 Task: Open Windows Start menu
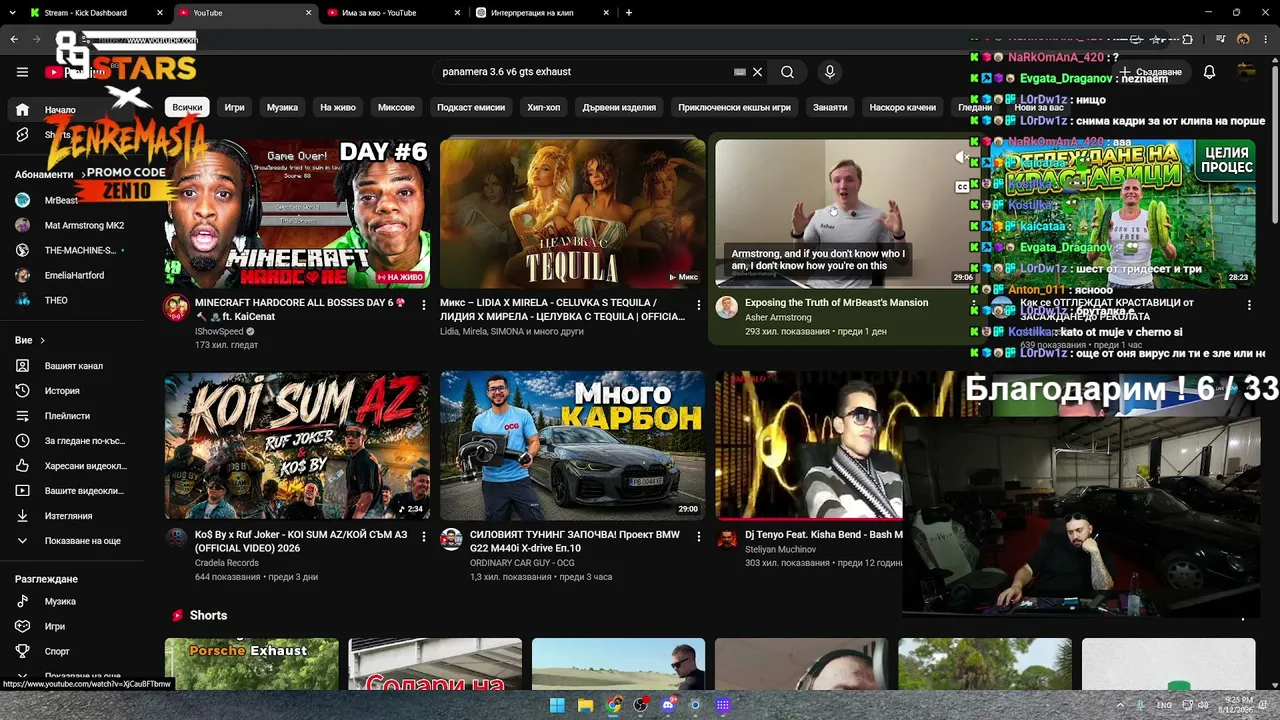pos(557,705)
